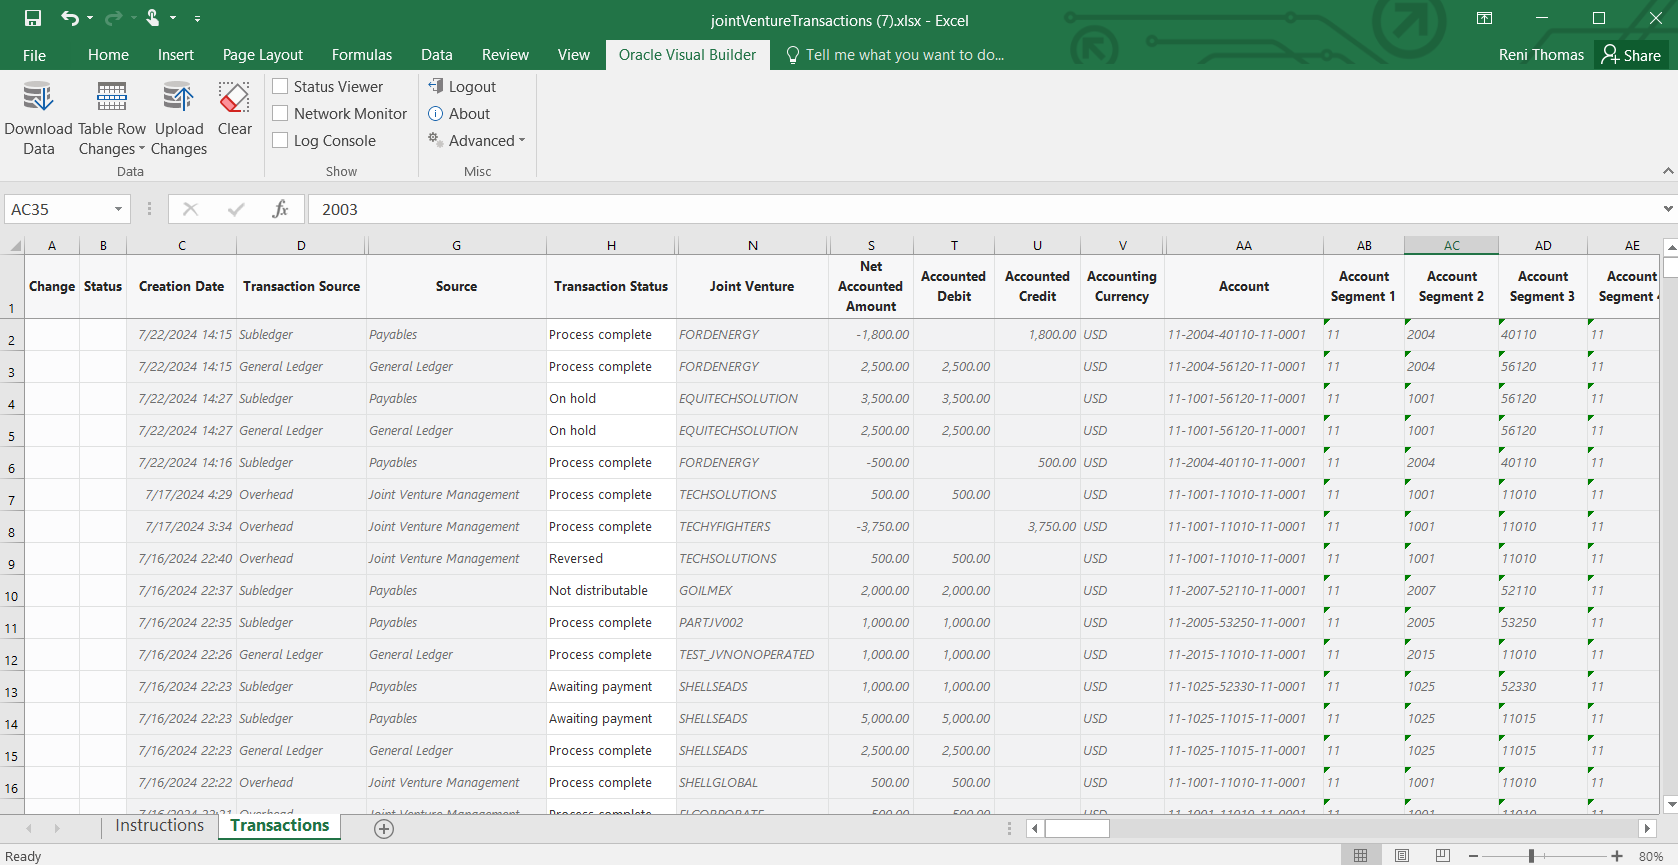Click the Logout icon

click(x=436, y=86)
